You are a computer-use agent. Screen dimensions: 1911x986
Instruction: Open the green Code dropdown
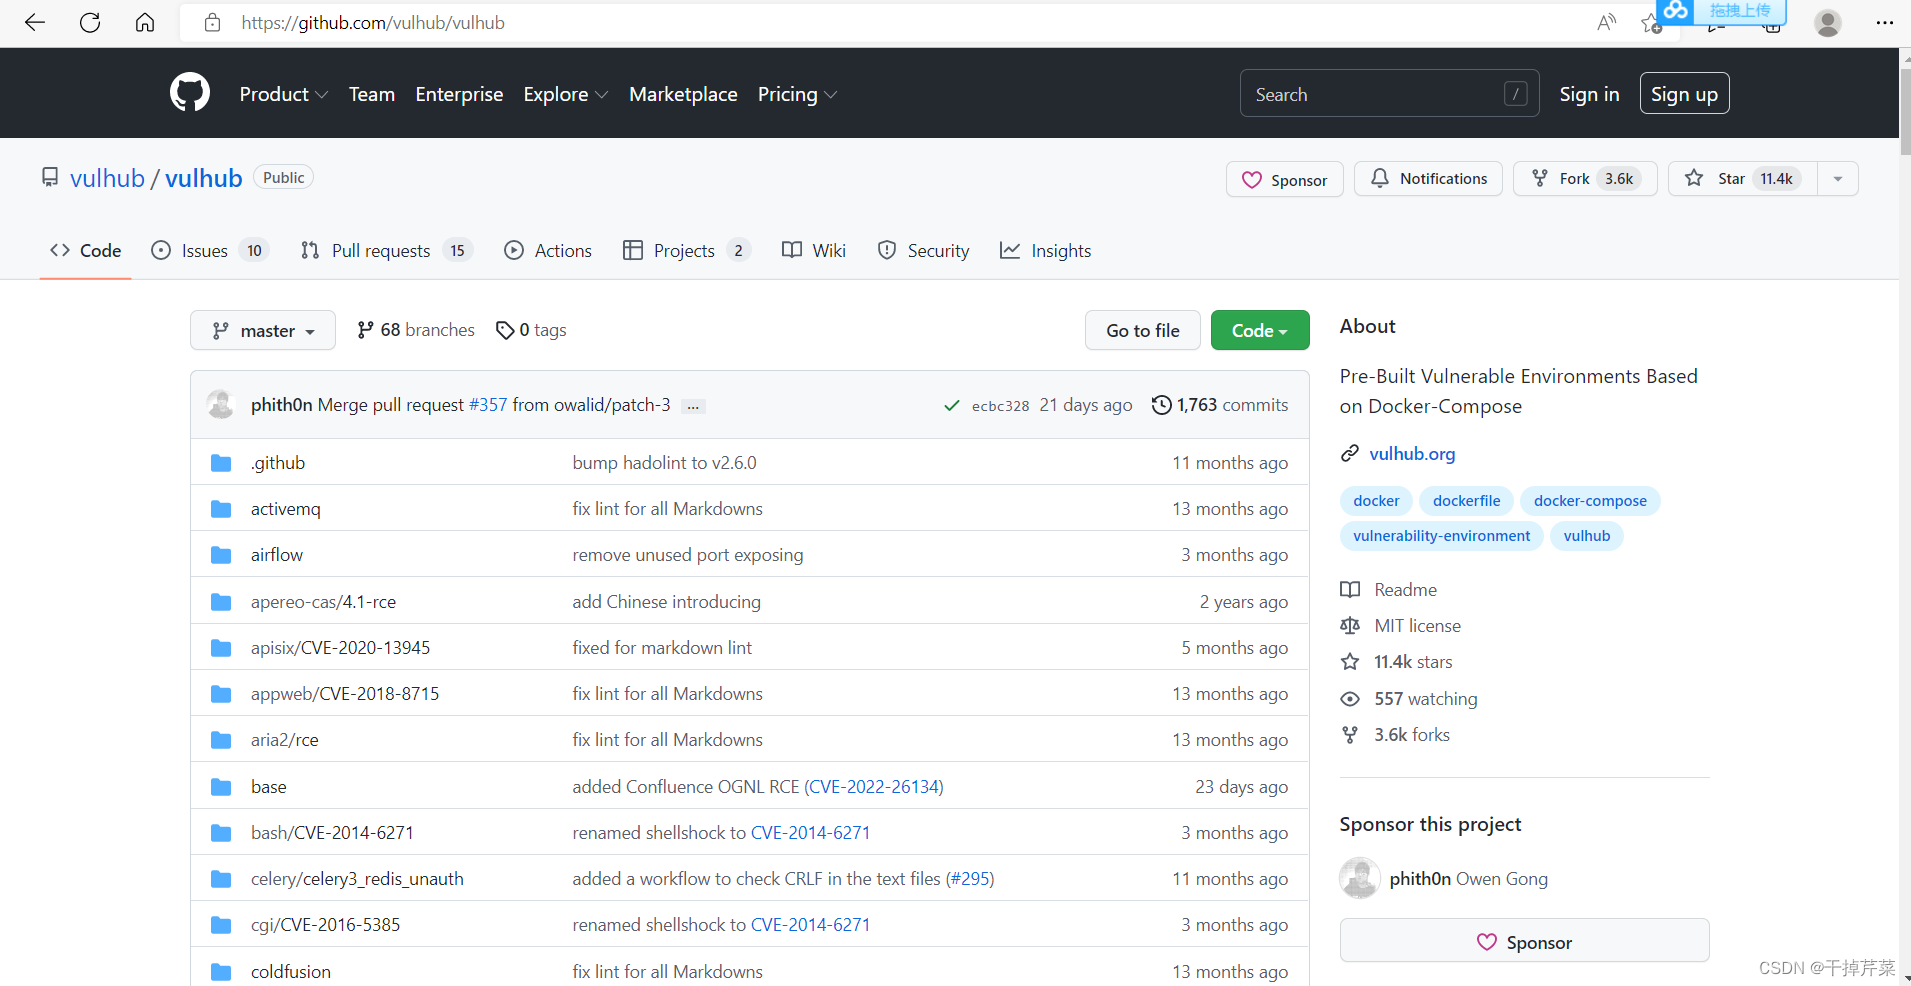1259,330
